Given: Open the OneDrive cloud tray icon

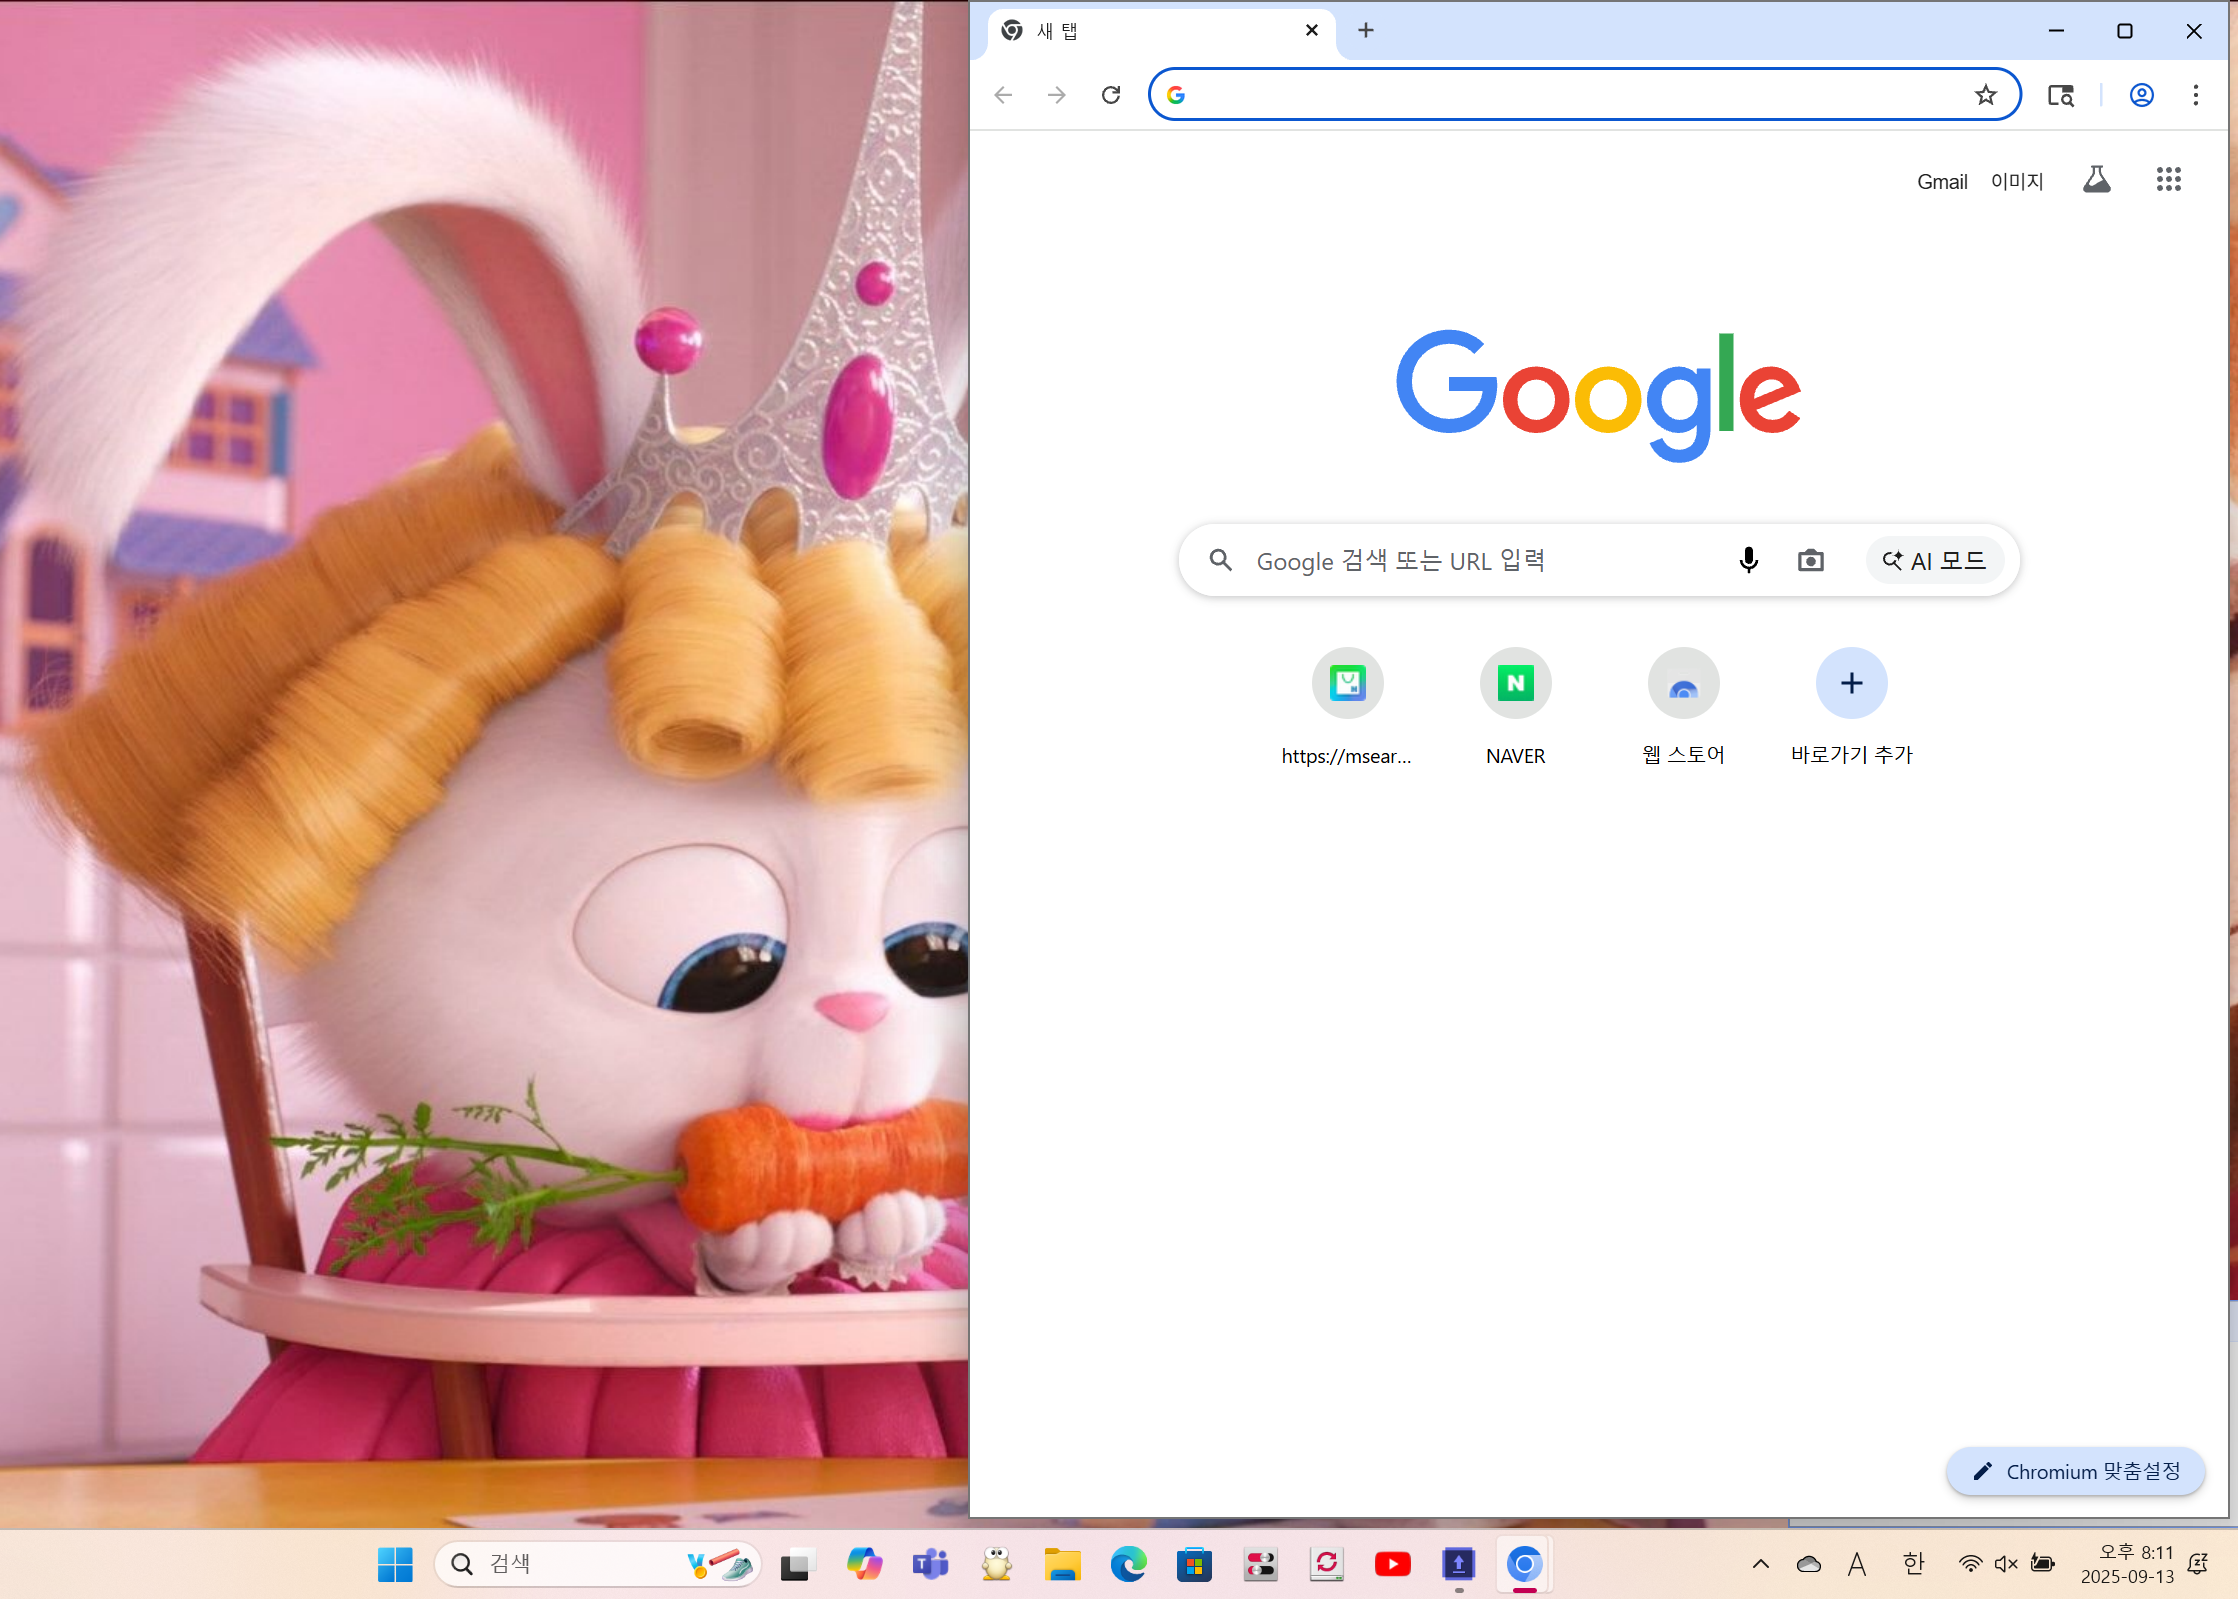Looking at the screenshot, I should point(1808,1564).
